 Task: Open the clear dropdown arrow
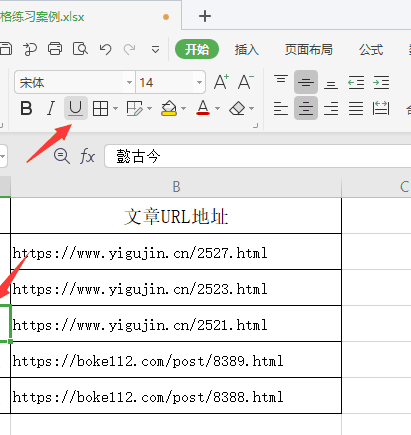[252, 108]
